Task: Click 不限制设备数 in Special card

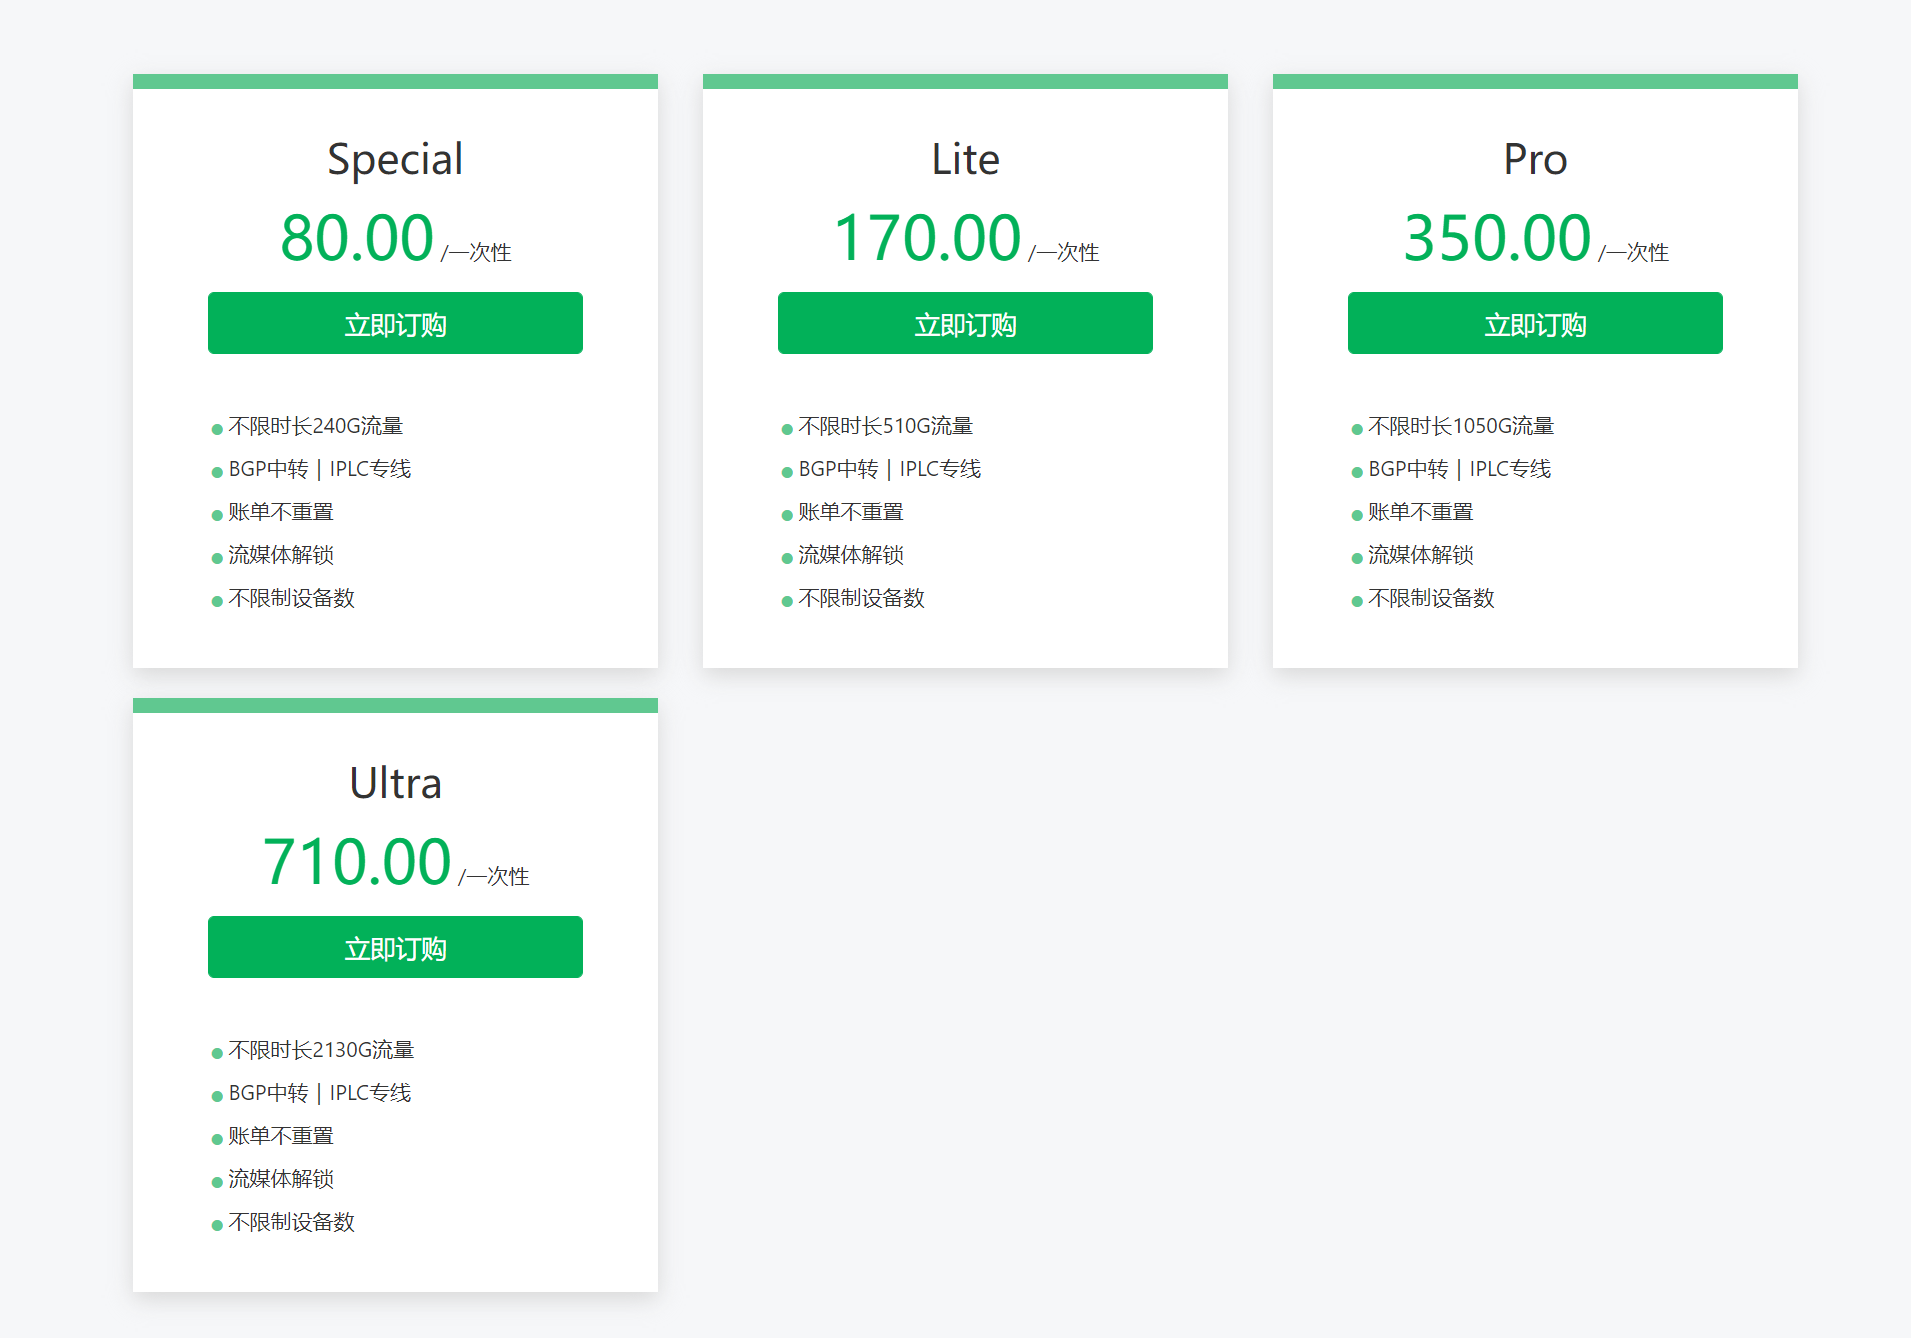Action: (291, 598)
